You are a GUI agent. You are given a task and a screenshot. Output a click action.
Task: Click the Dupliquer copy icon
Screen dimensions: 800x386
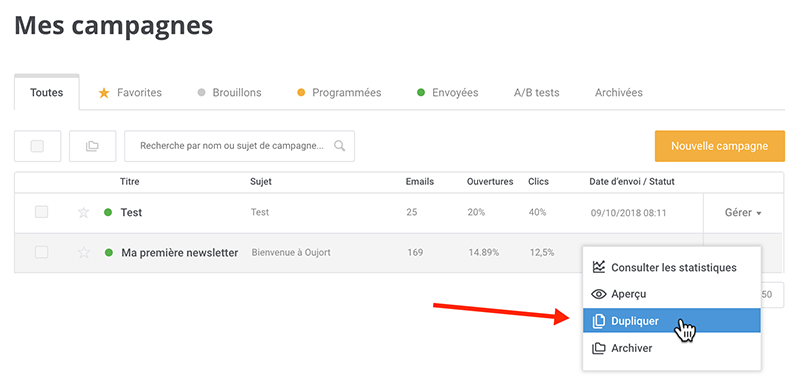click(x=598, y=321)
